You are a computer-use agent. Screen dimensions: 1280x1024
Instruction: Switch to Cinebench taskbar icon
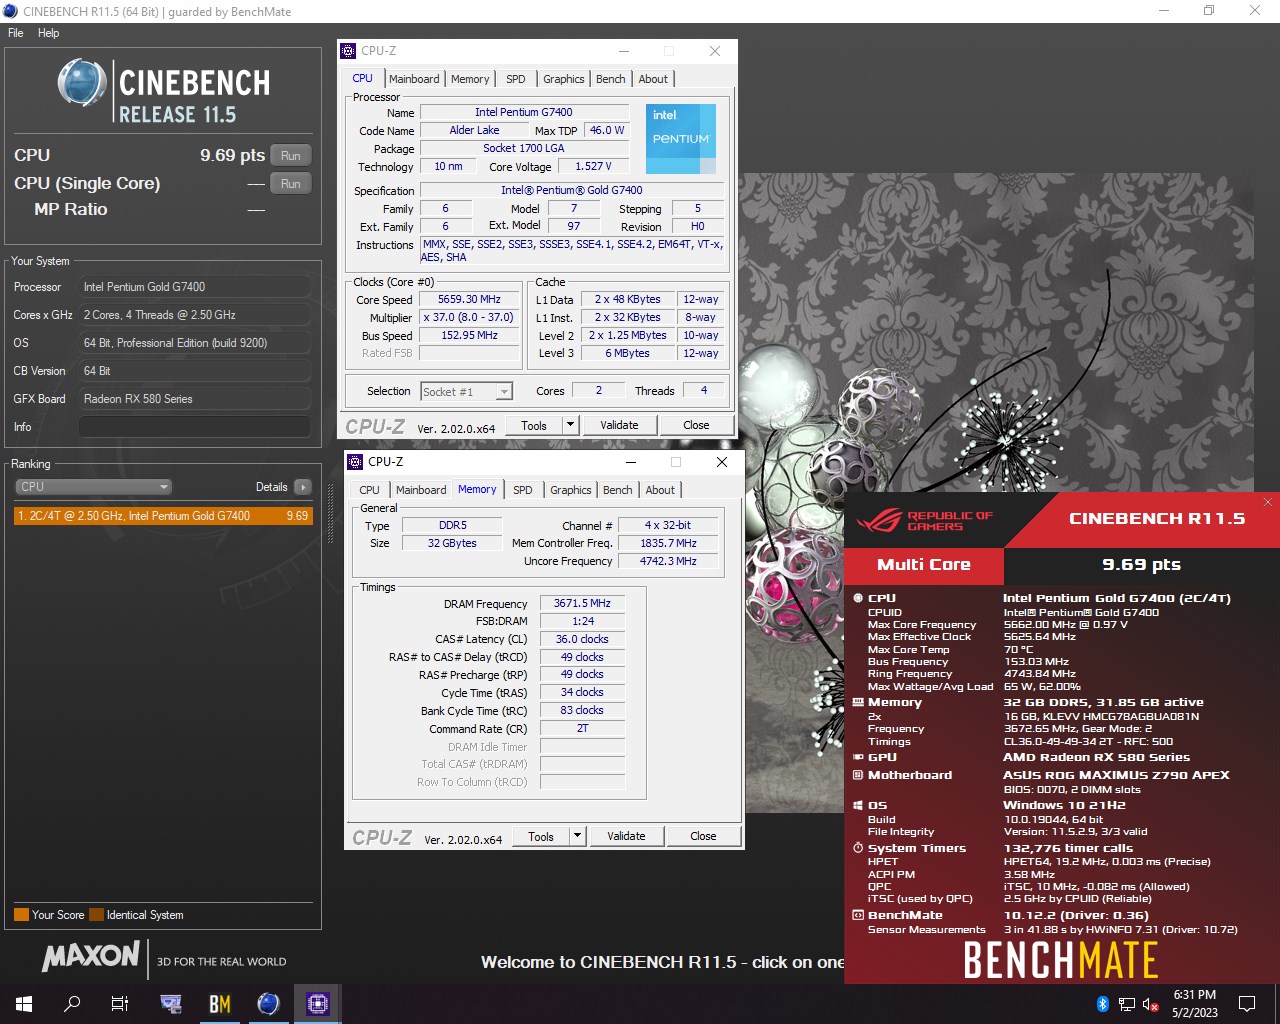(268, 1003)
